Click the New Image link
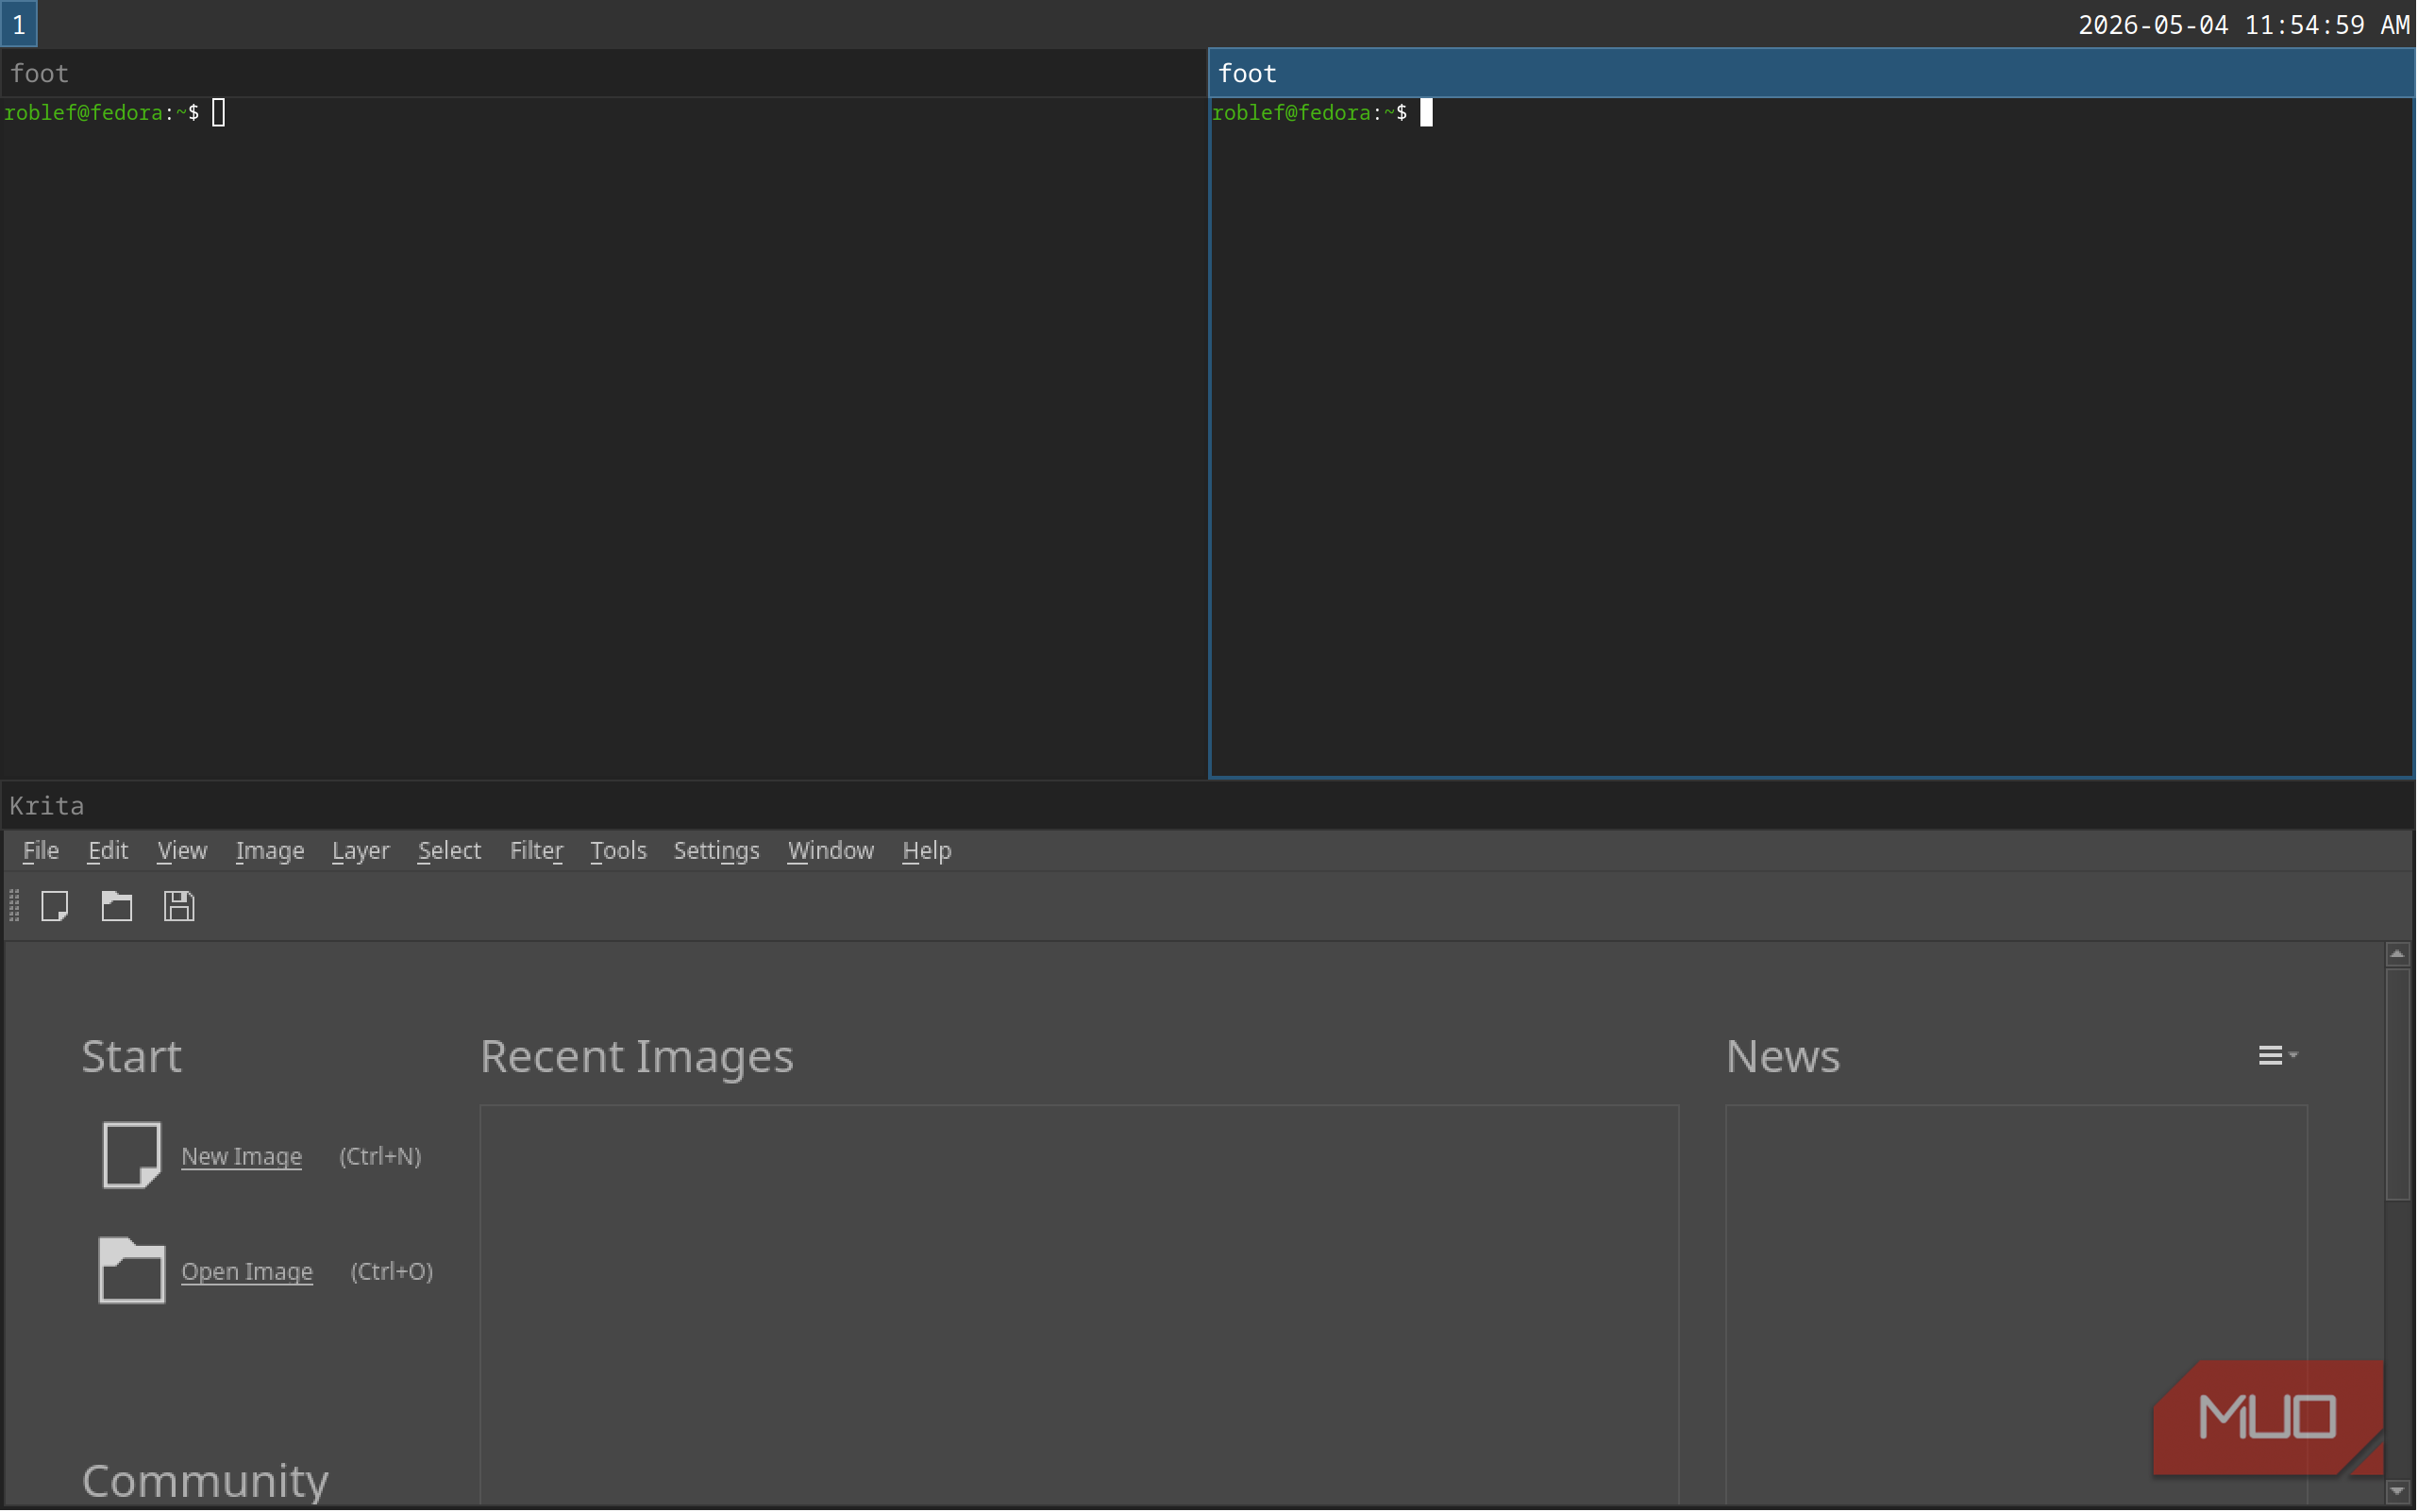This screenshot has height=1512, width=2418. pos(242,1157)
